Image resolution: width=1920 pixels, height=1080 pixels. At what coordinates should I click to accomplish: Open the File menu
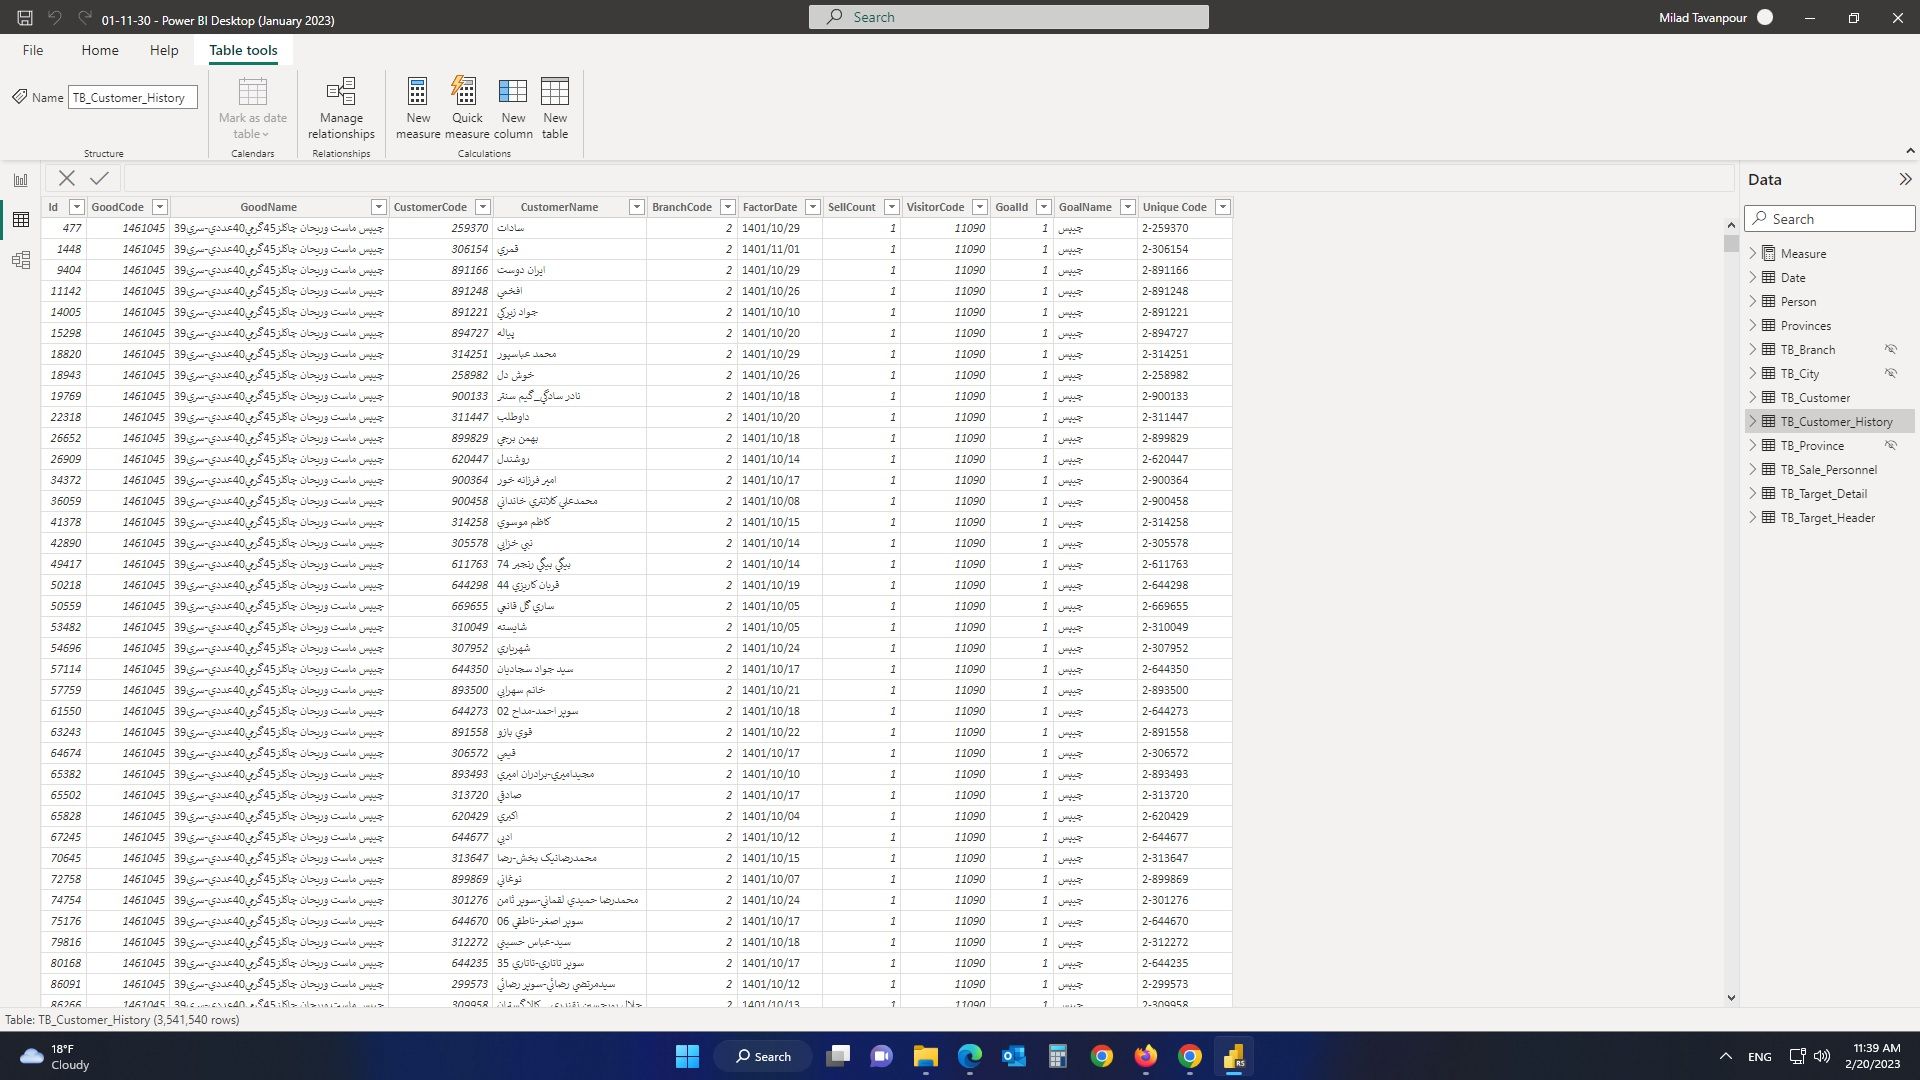tap(33, 50)
